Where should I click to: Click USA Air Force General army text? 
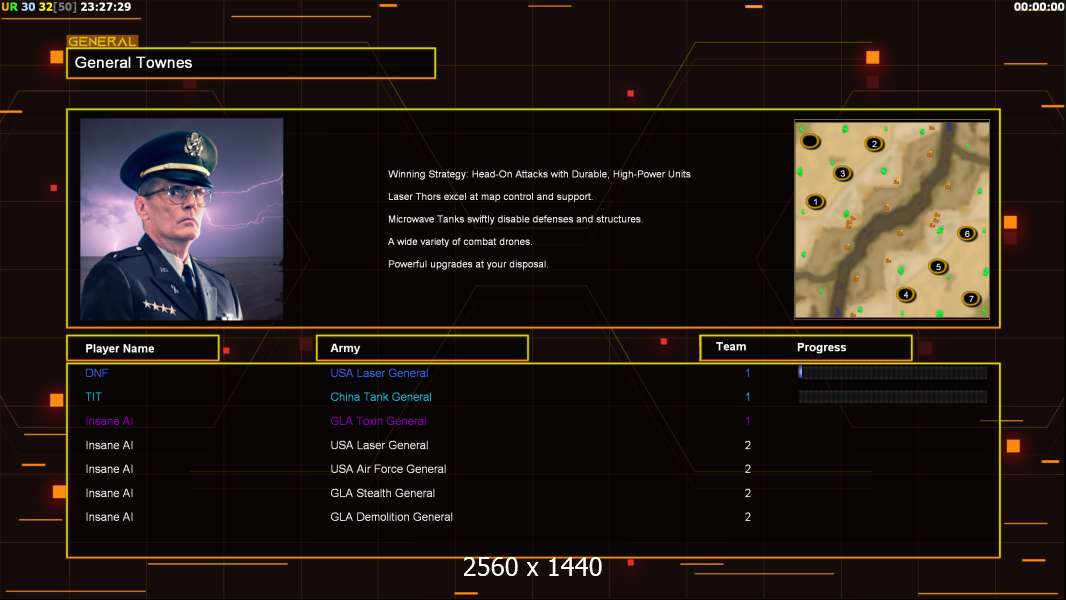[x=388, y=469]
